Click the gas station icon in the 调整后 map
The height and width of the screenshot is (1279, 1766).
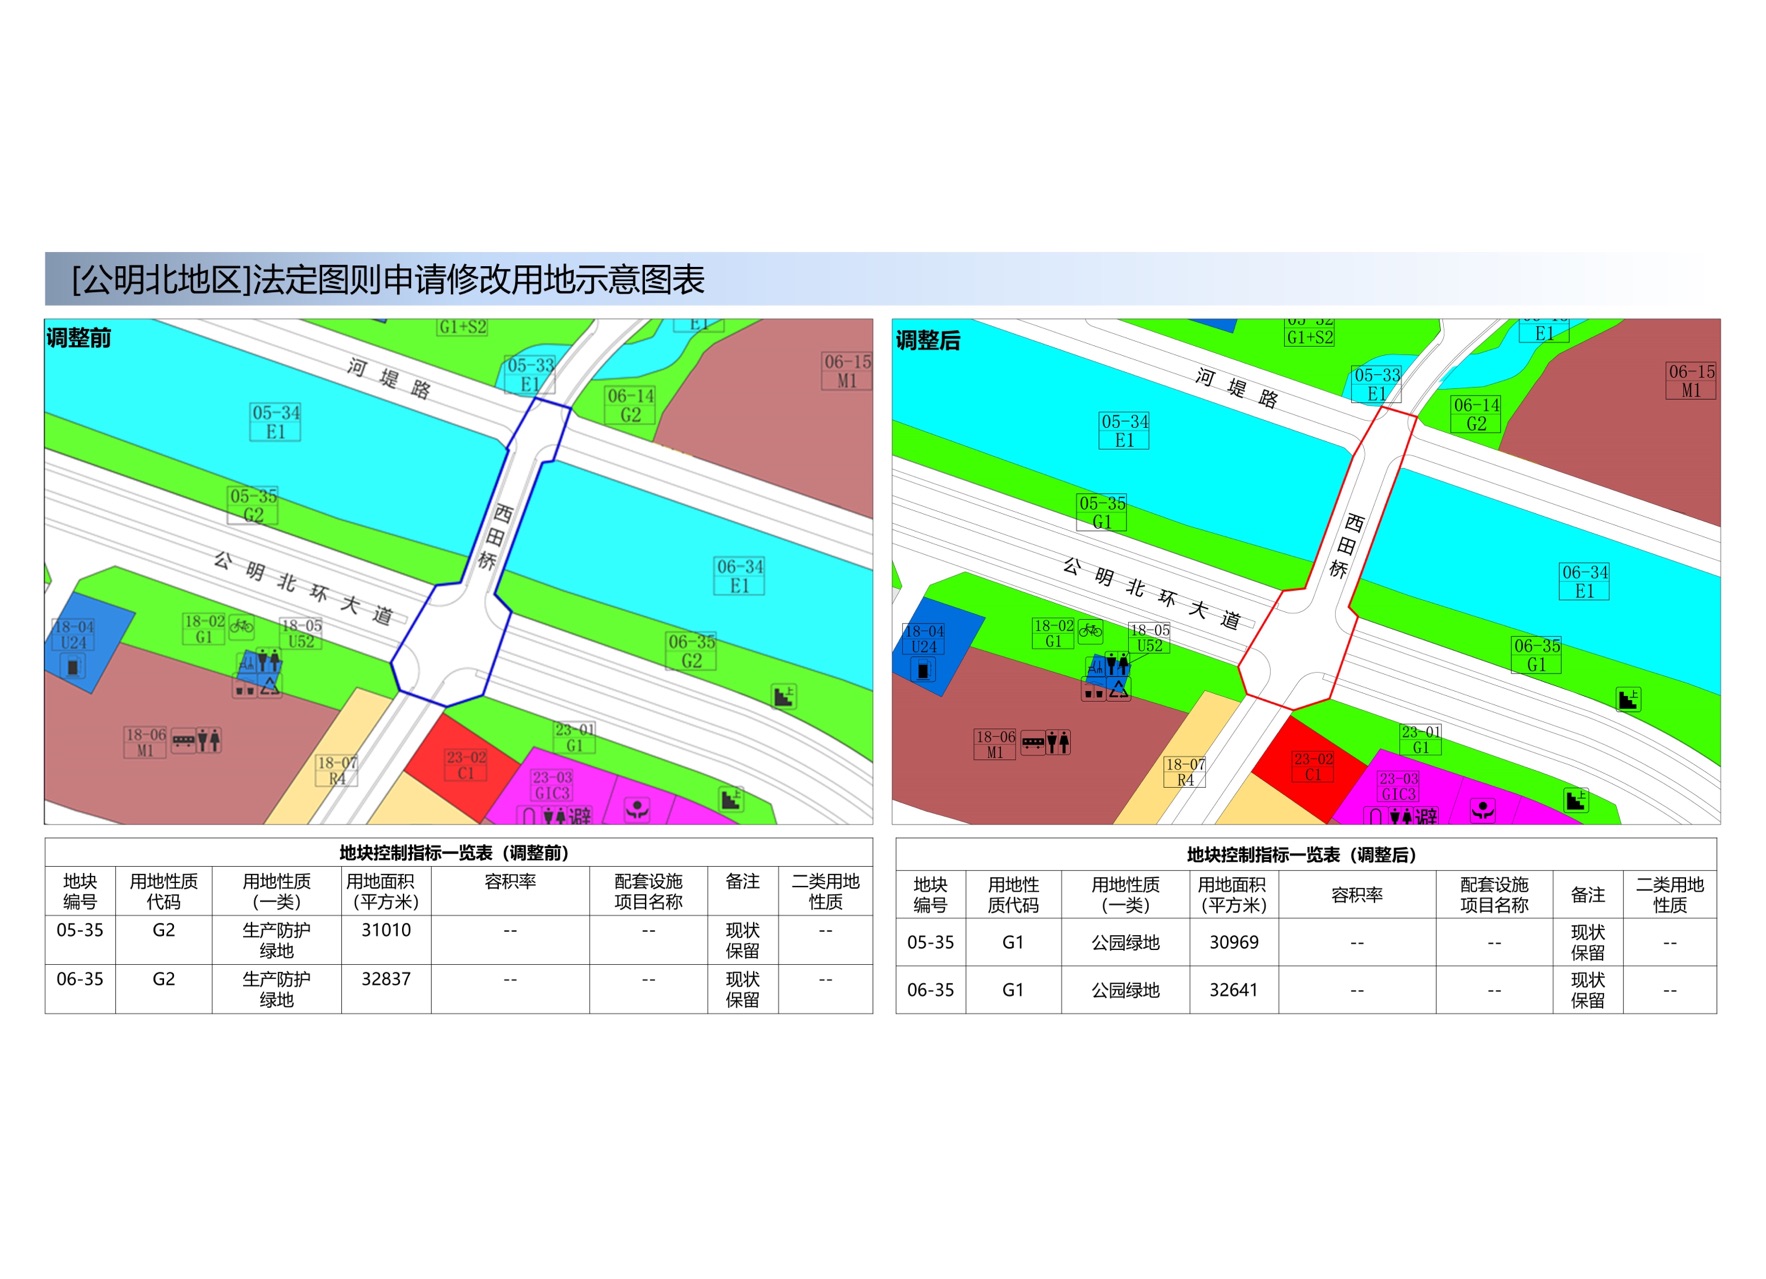click(x=923, y=671)
